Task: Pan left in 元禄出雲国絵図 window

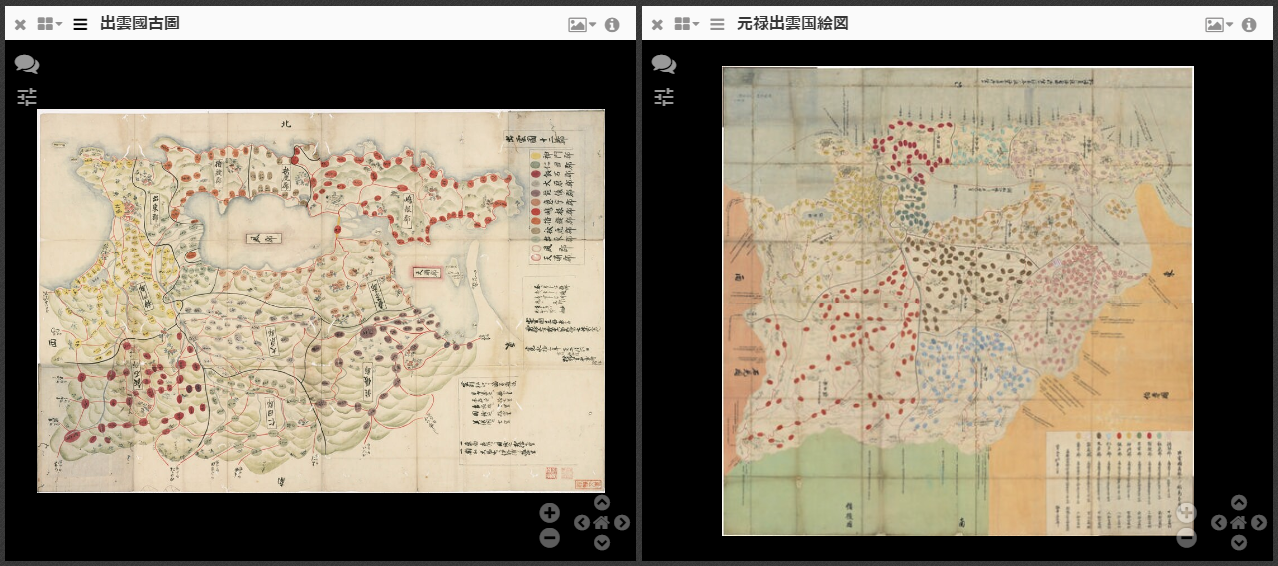Action: point(1218,522)
